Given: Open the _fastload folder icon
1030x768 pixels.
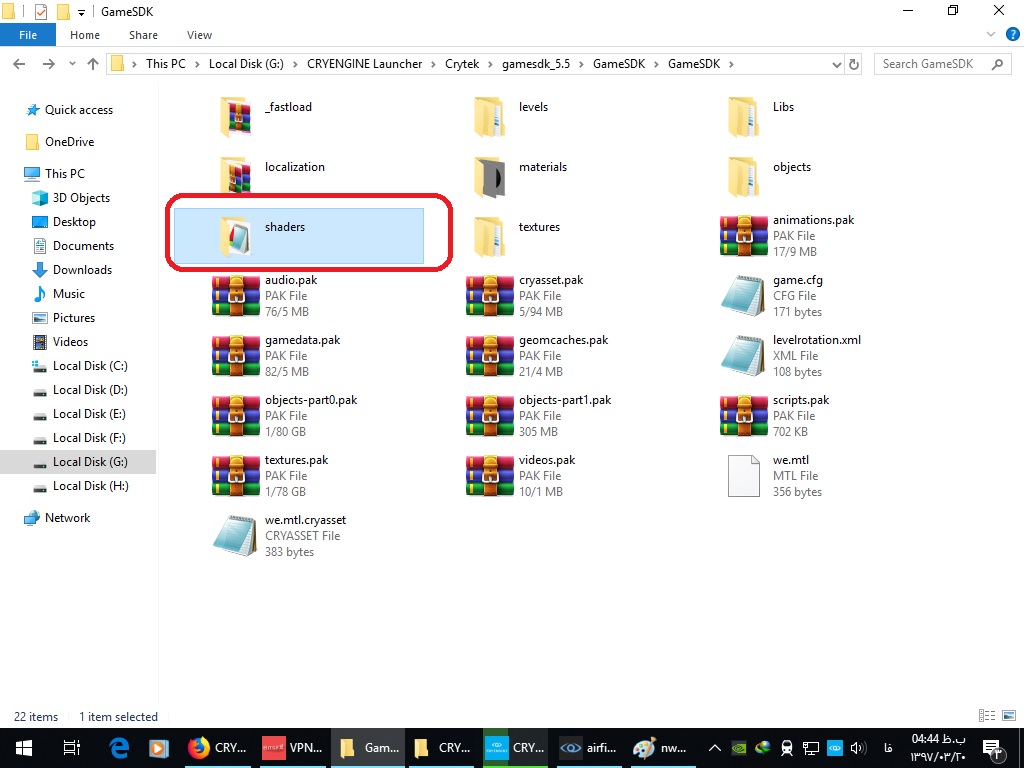Looking at the screenshot, I should 236,118.
